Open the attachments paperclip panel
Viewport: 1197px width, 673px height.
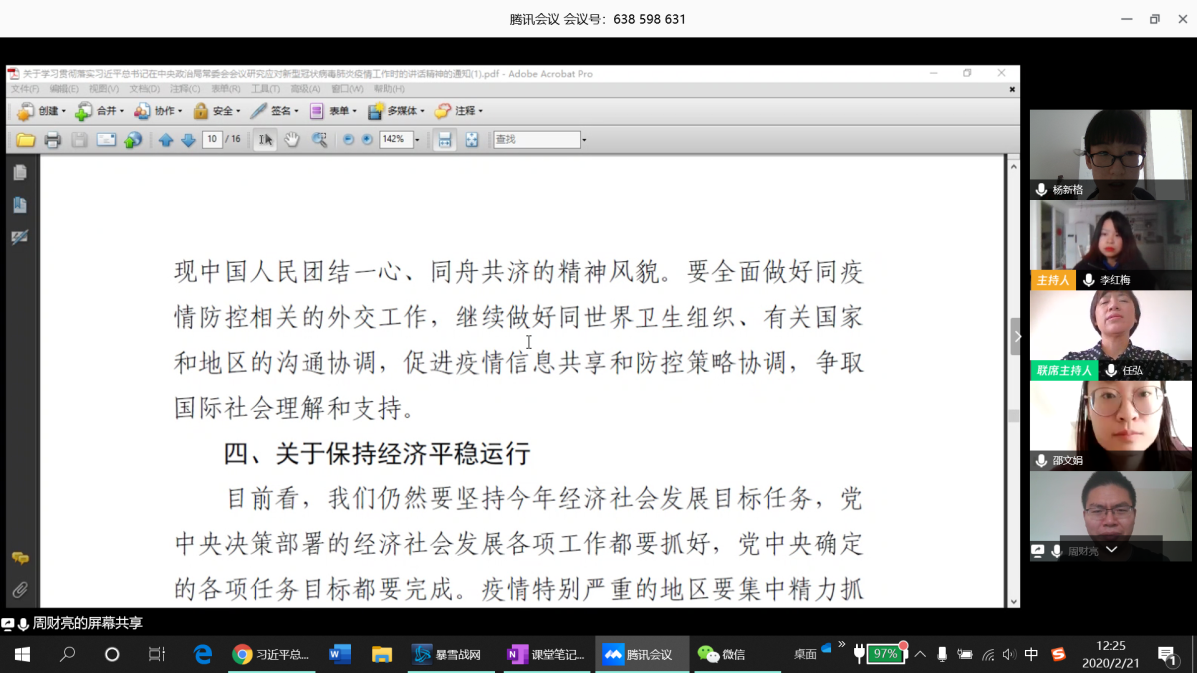tap(20, 590)
